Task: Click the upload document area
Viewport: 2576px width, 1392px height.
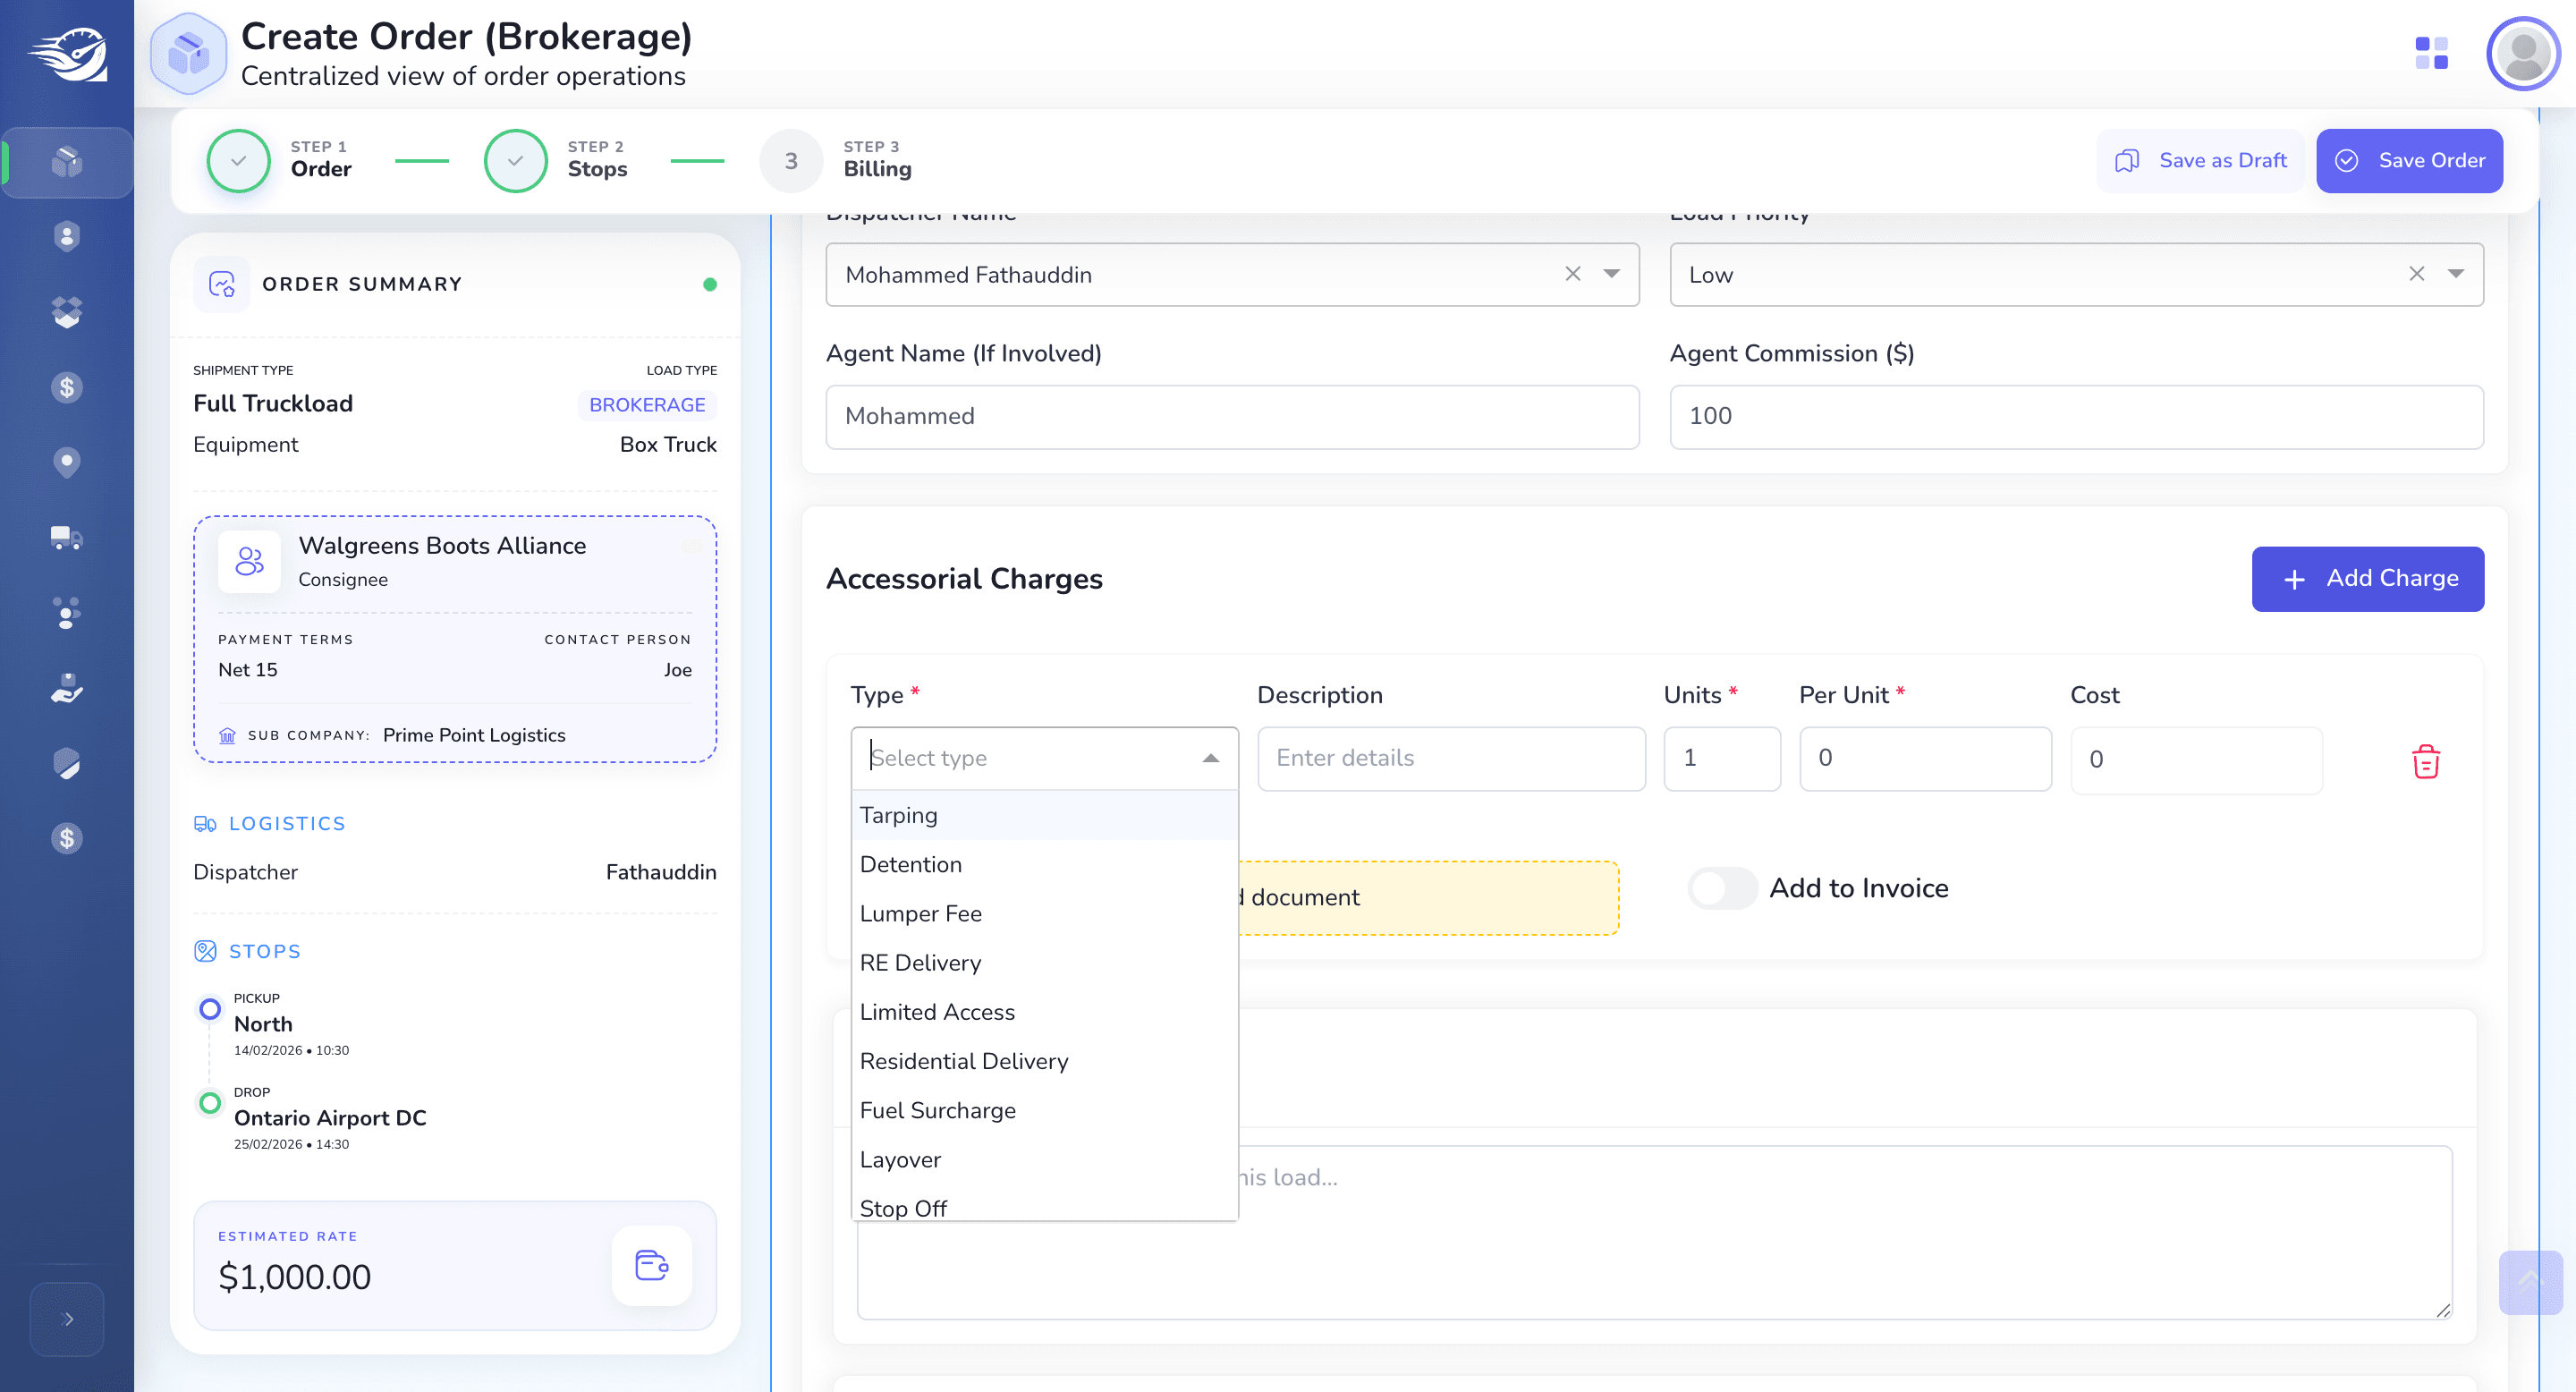Action: point(1428,897)
